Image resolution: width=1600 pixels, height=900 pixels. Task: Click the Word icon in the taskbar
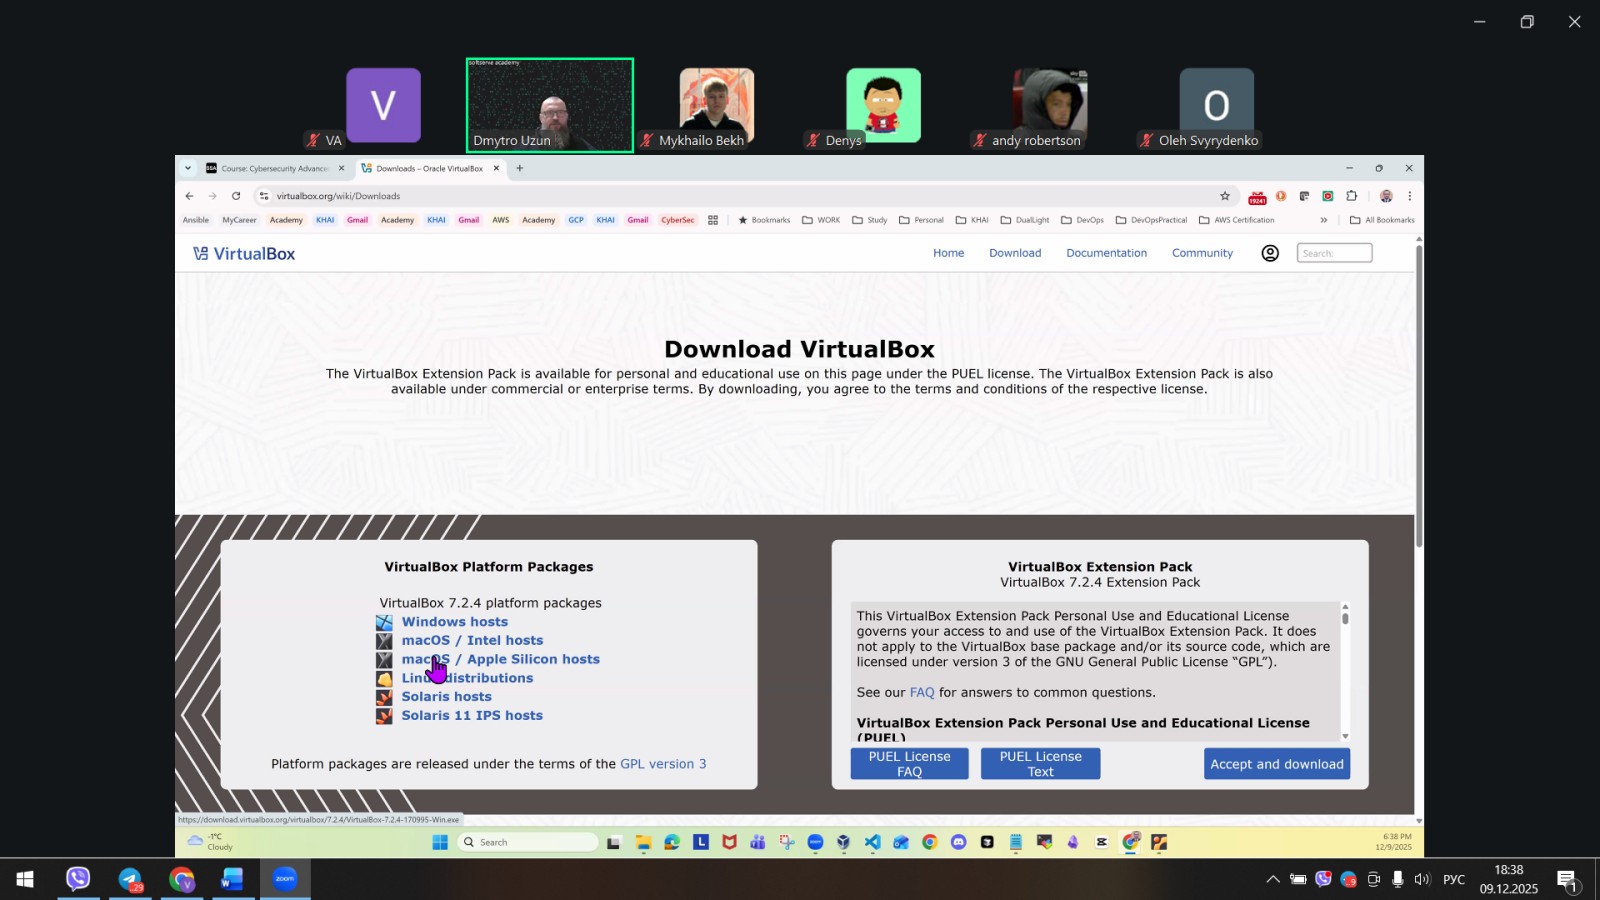click(232, 879)
